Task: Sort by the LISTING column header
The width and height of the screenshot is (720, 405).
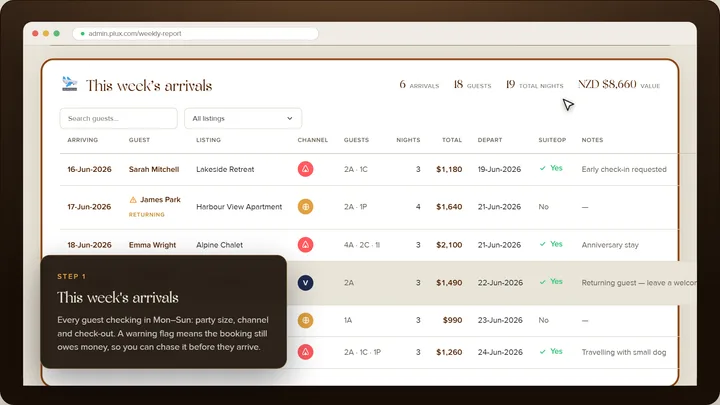Action: [208, 140]
